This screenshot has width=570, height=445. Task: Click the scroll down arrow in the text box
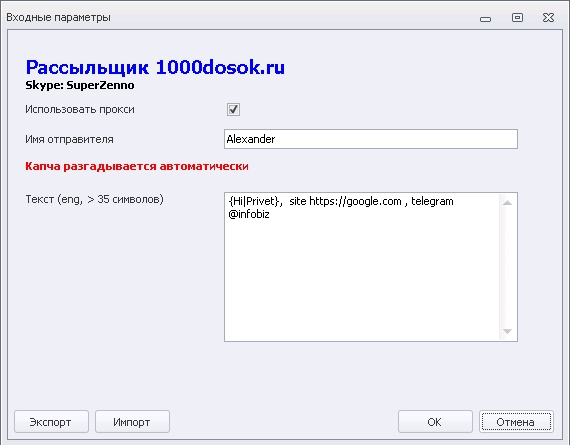[x=507, y=331]
